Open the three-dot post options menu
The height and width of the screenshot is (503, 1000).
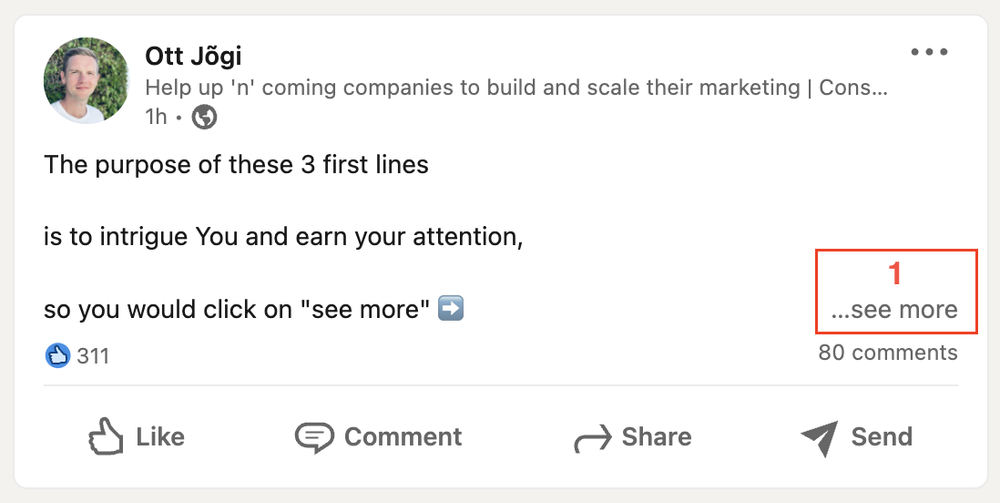(928, 53)
